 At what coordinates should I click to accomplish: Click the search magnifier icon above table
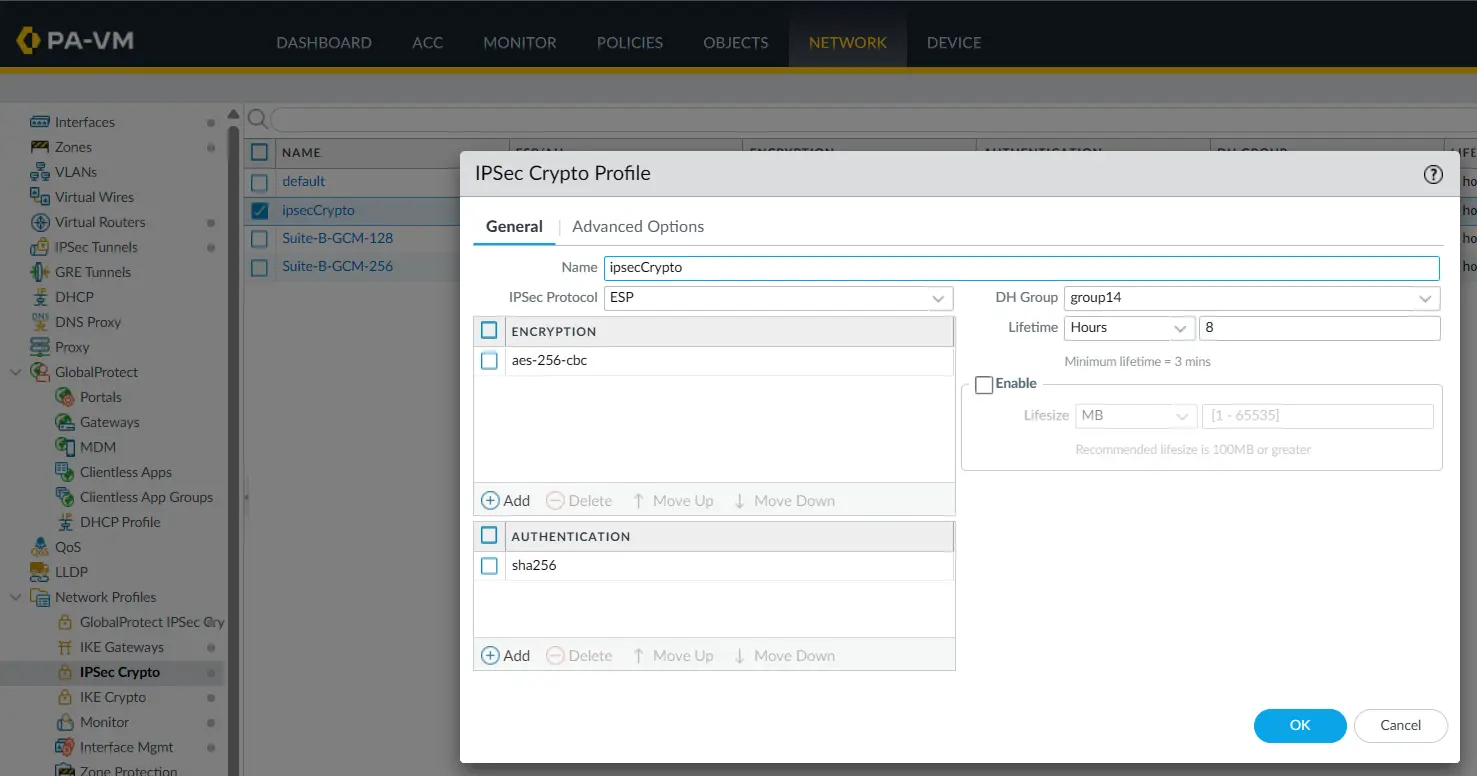[x=257, y=119]
